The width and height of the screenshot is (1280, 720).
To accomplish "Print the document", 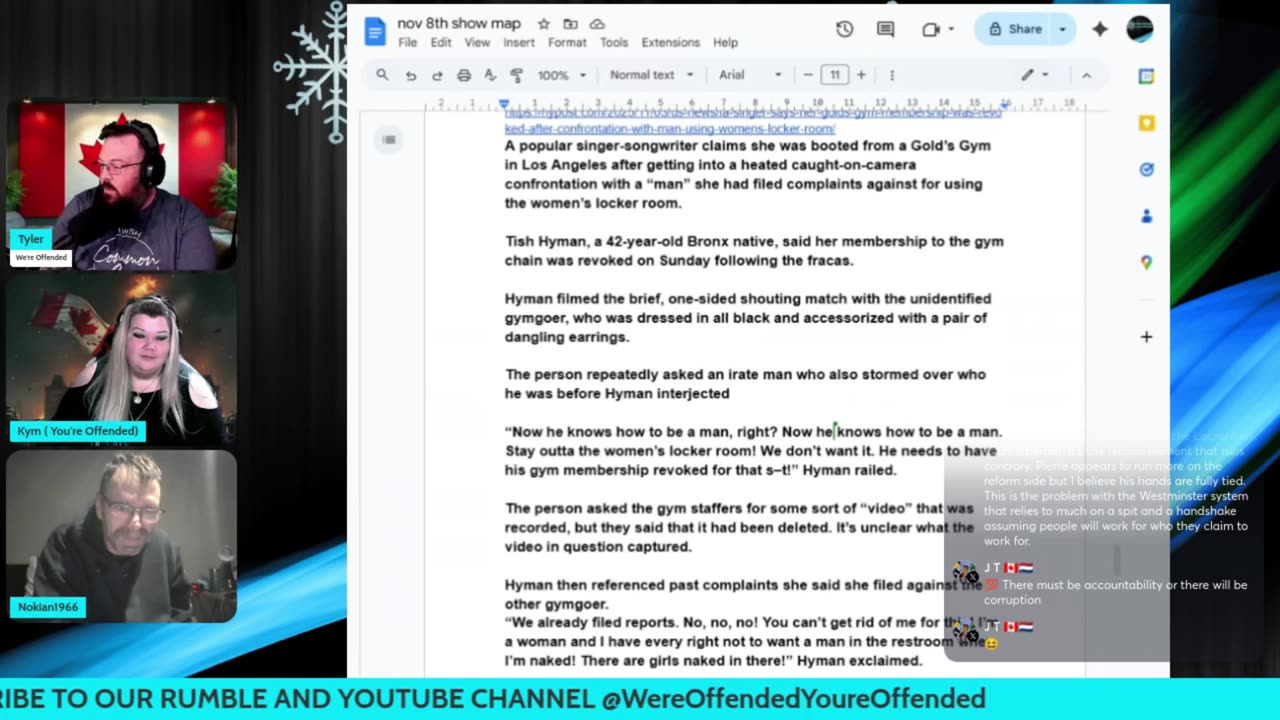I will 464,75.
